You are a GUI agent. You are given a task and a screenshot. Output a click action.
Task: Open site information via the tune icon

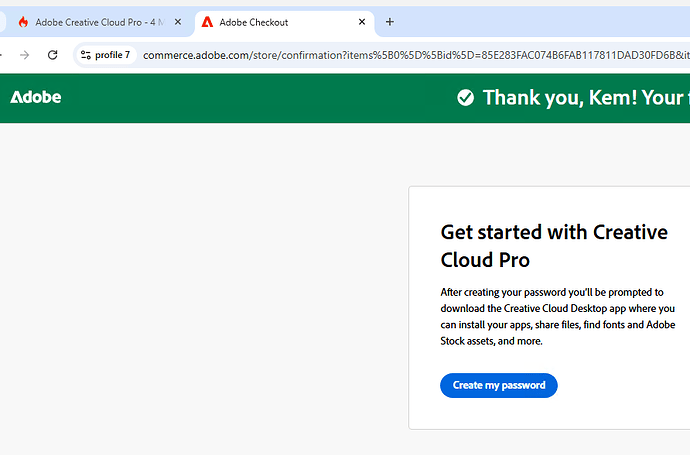click(86, 55)
